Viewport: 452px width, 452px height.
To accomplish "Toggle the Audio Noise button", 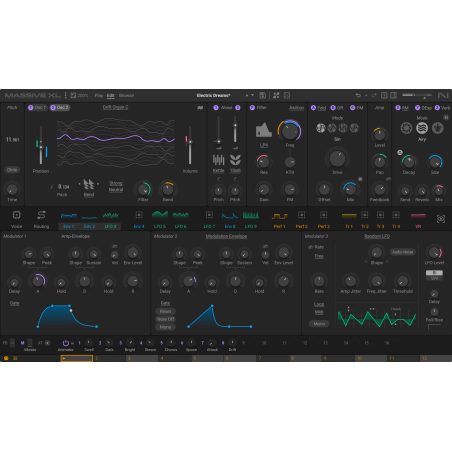I will tap(402, 252).
